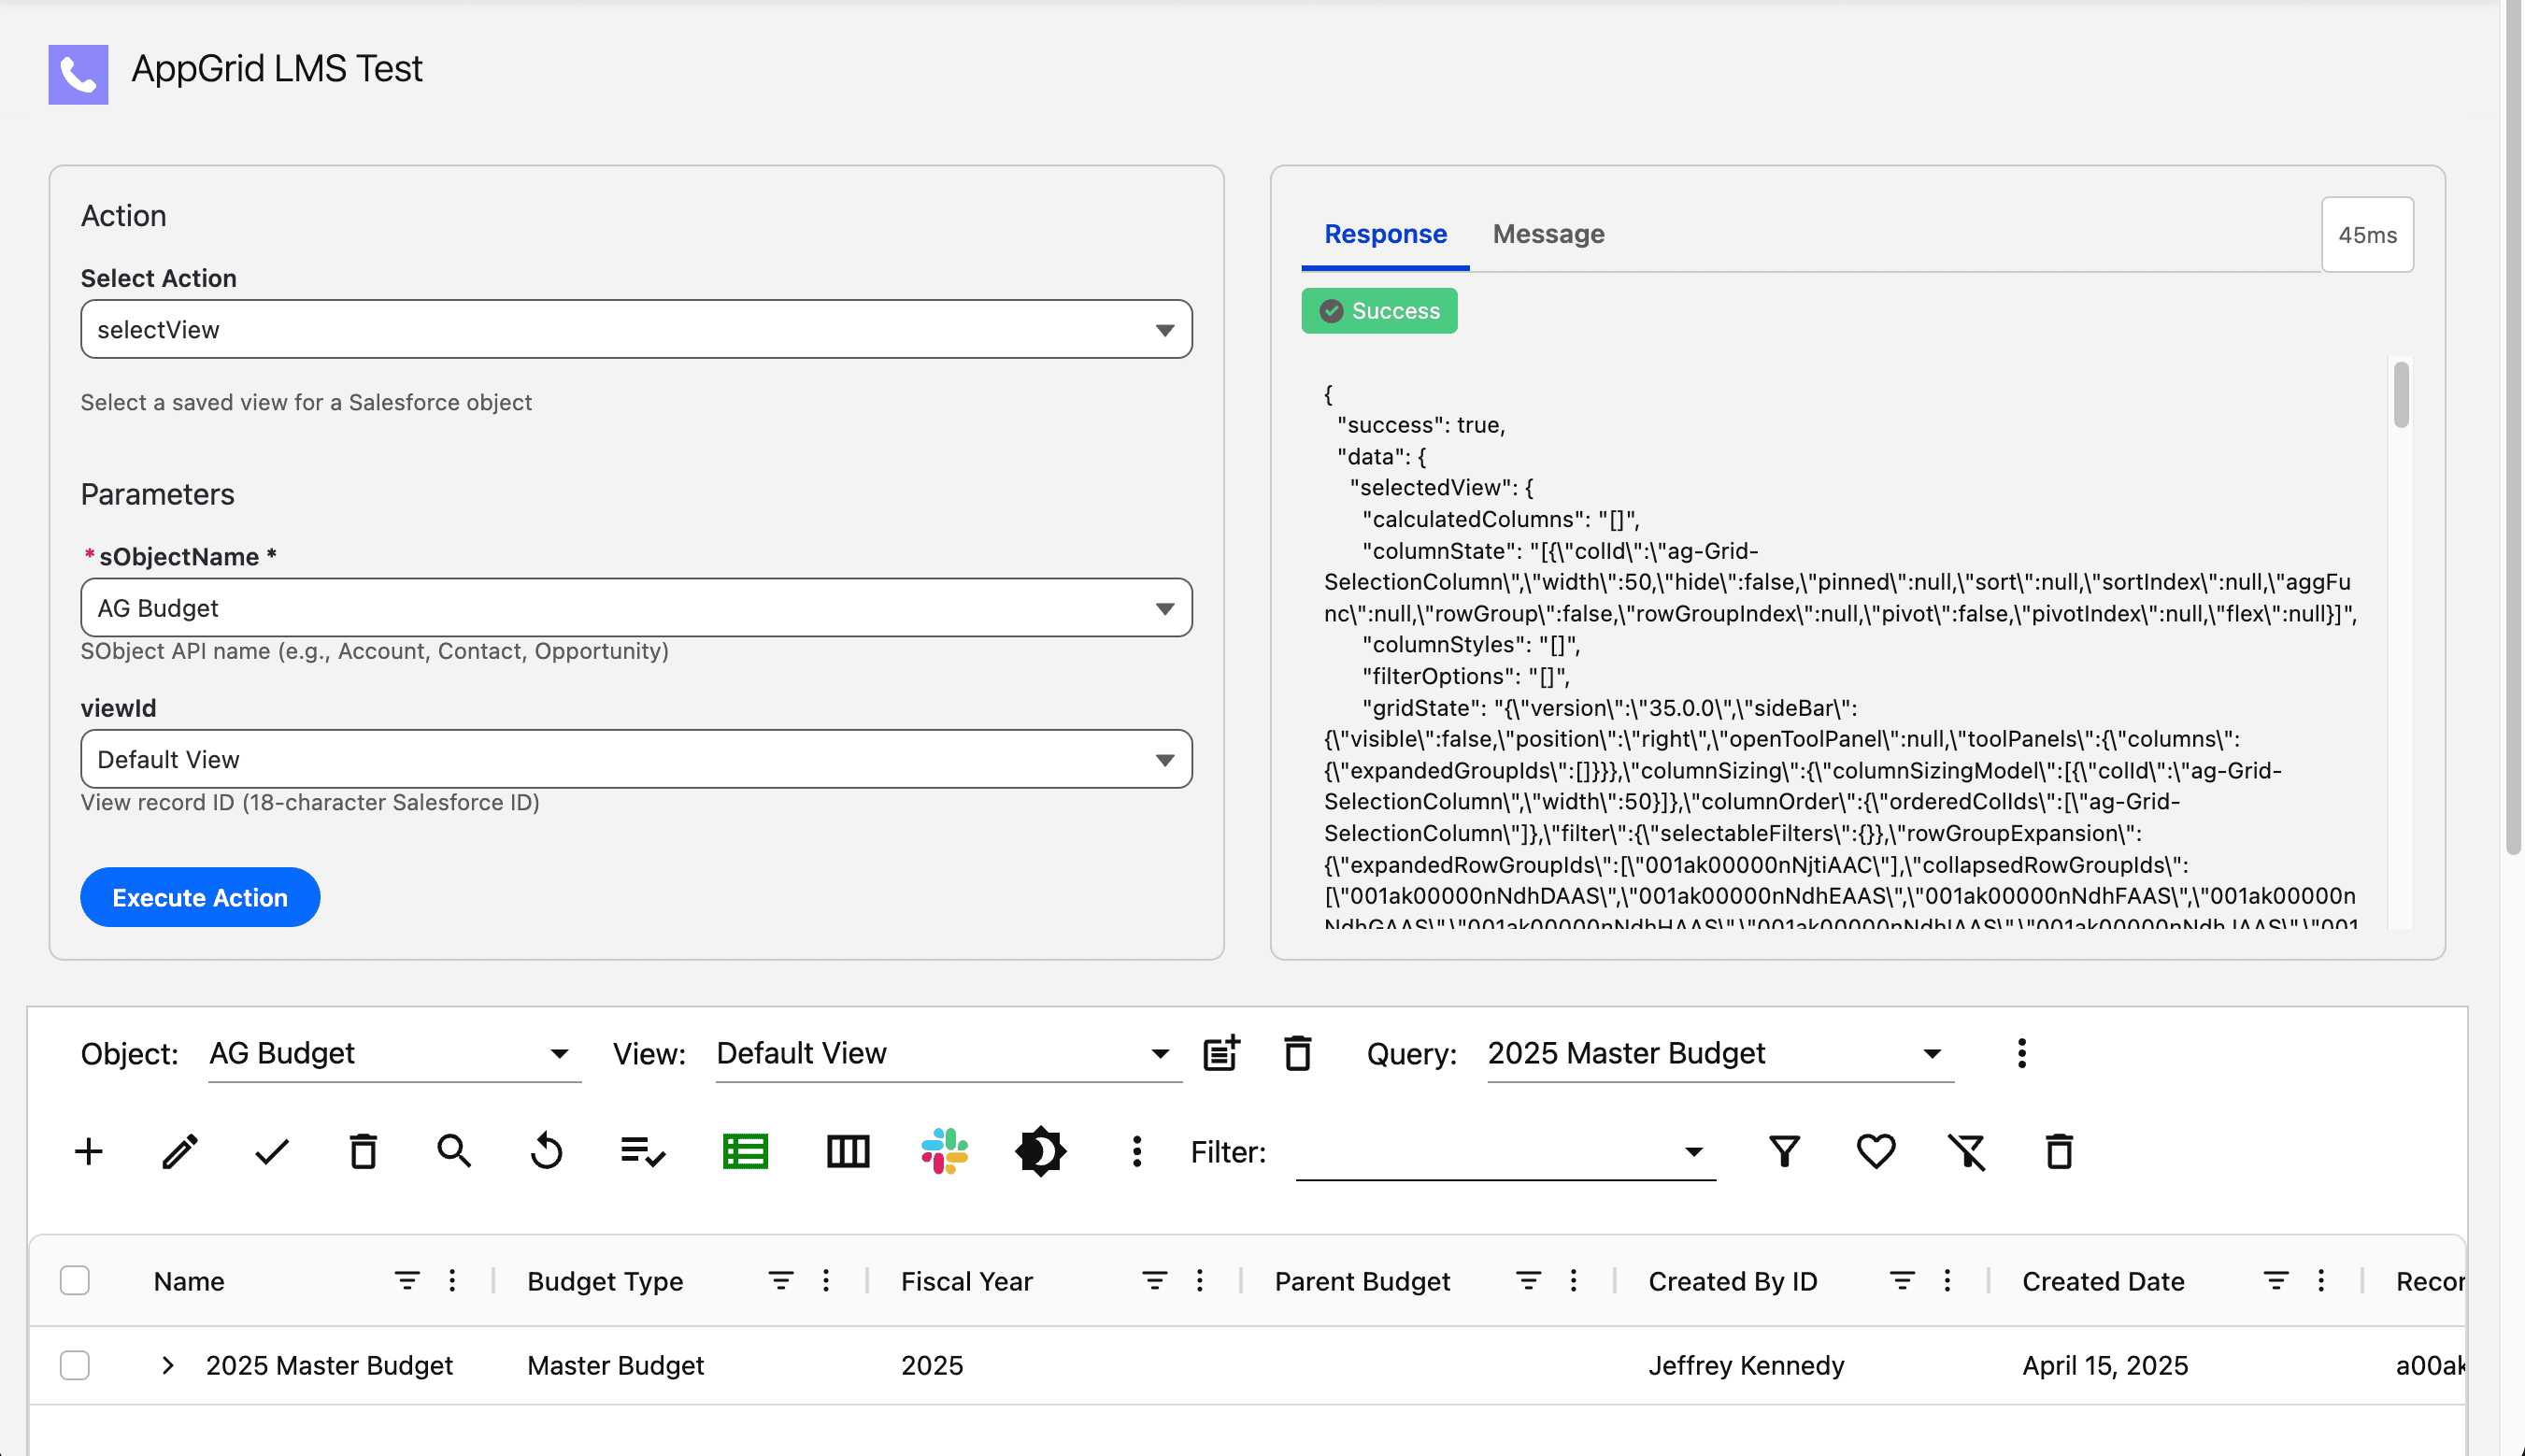Click the response panel vertical scrollbar
Image resolution: width=2525 pixels, height=1456 pixels.
click(x=2400, y=396)
